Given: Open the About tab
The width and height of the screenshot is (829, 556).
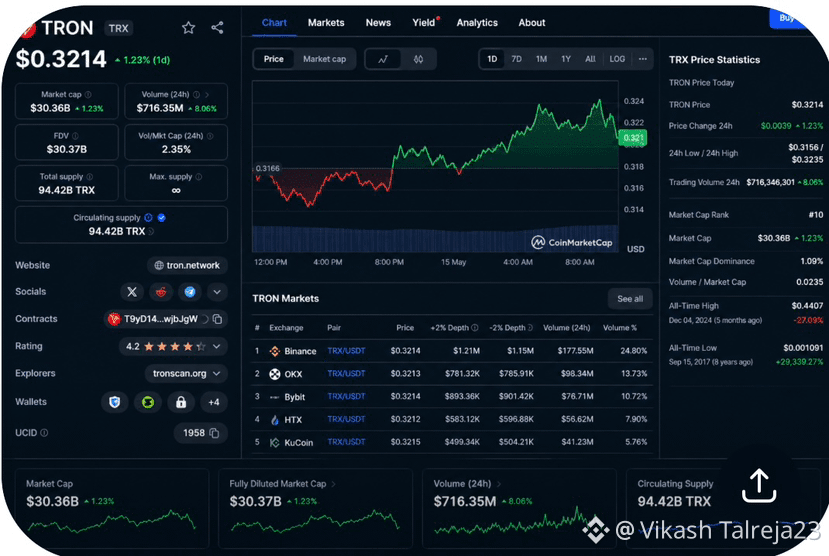Looking at the screenshot, I should point(531,23).
